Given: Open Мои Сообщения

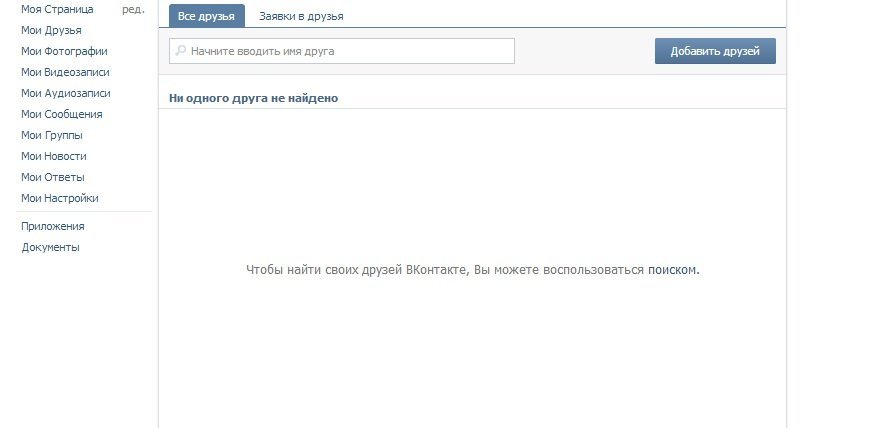Looking at the screenshot, I should [x=62, y=114].
